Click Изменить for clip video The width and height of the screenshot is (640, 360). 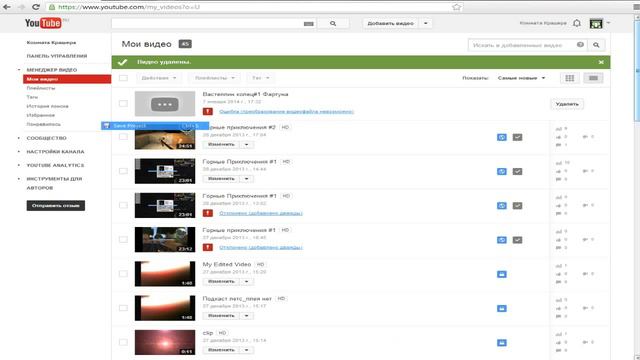[x=221, y=350]
